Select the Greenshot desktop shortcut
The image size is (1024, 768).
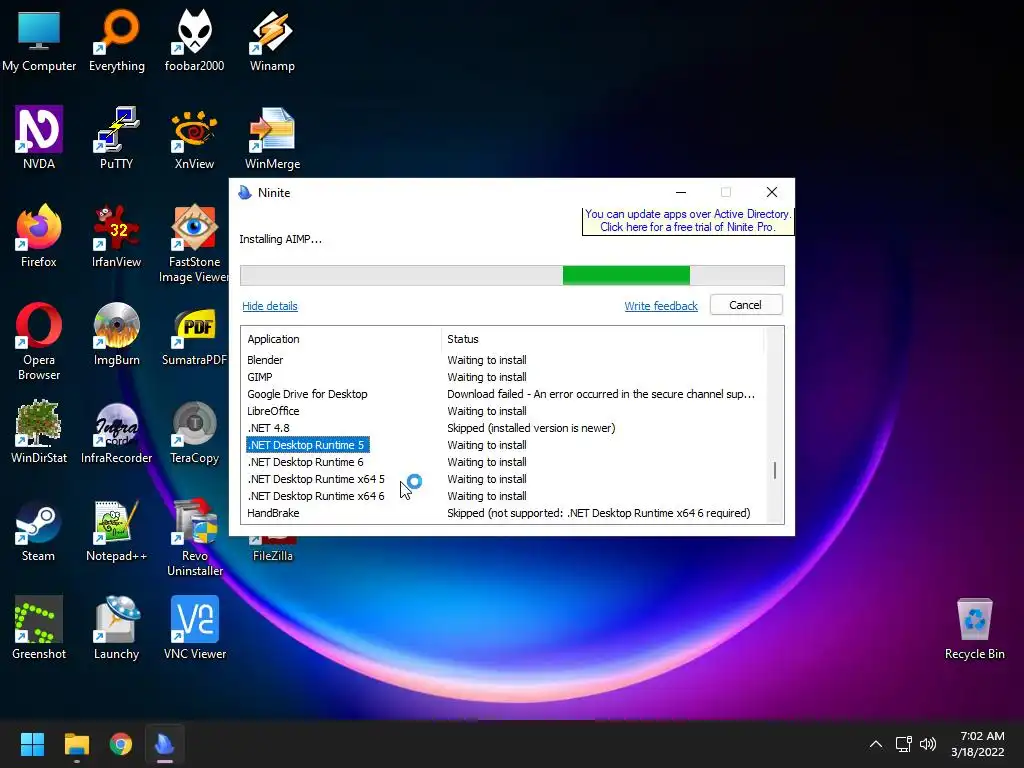39,628
